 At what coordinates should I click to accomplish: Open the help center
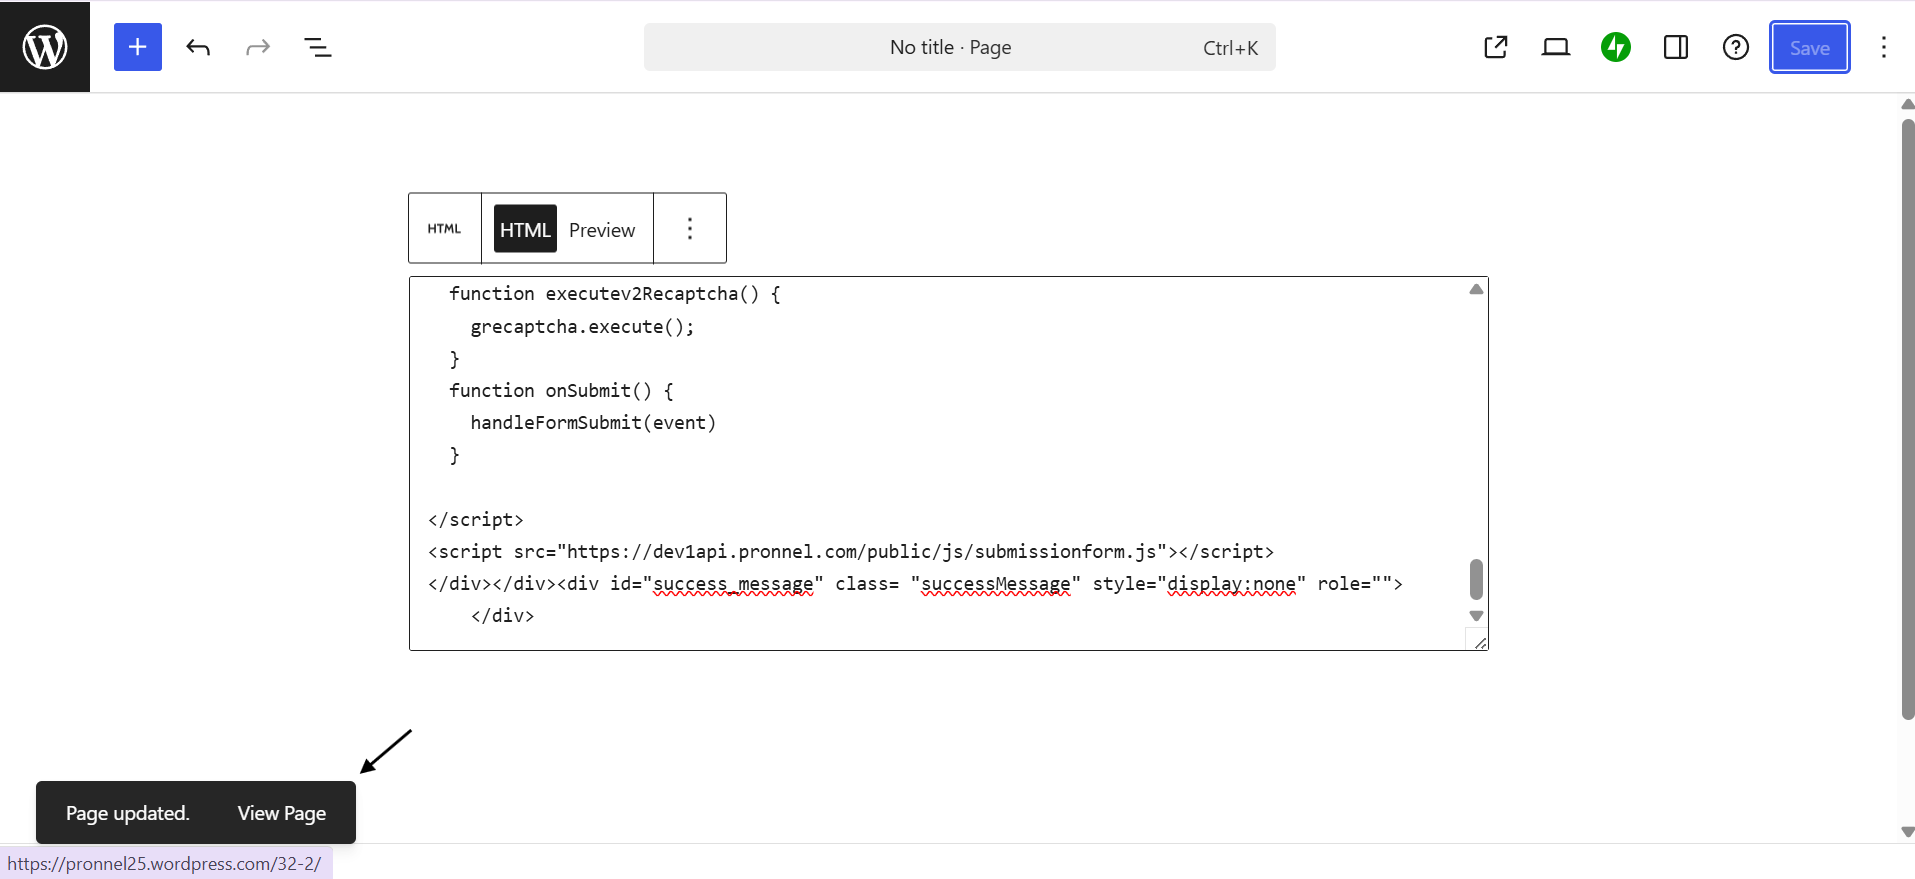[1736, 47]
